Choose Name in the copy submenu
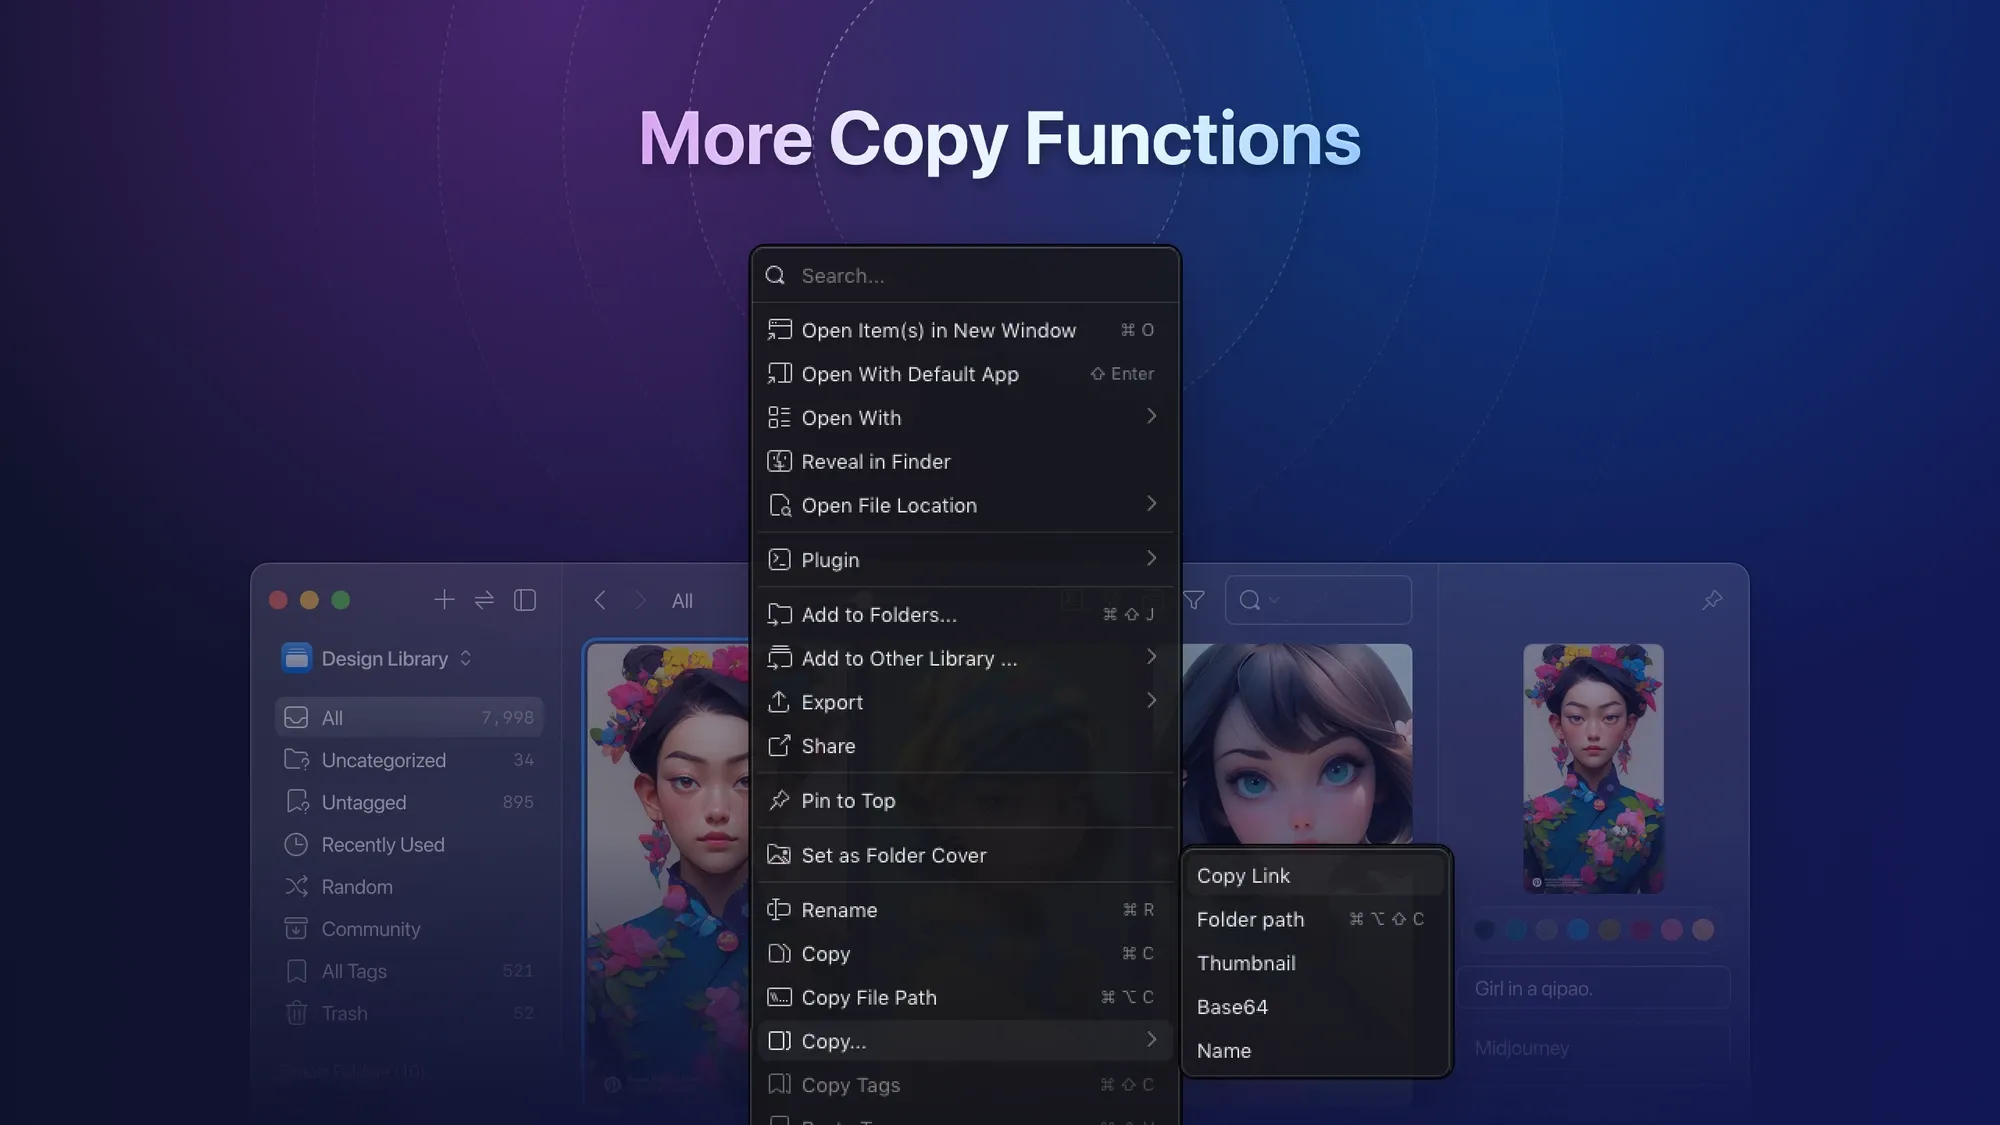 1315,1051
